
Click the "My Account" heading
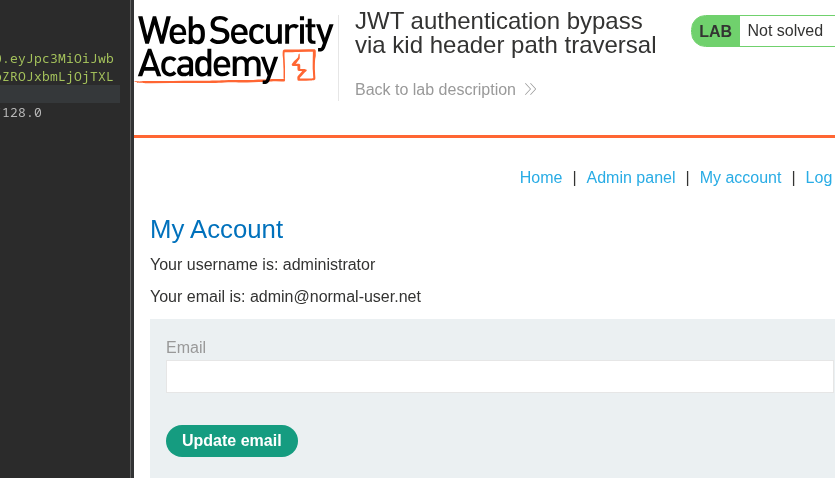pos(216,229)
